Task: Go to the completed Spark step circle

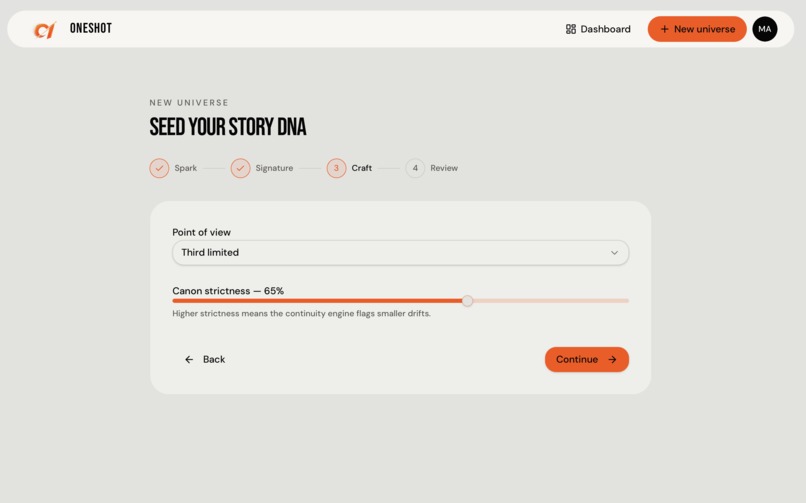Action: (159, 168)
